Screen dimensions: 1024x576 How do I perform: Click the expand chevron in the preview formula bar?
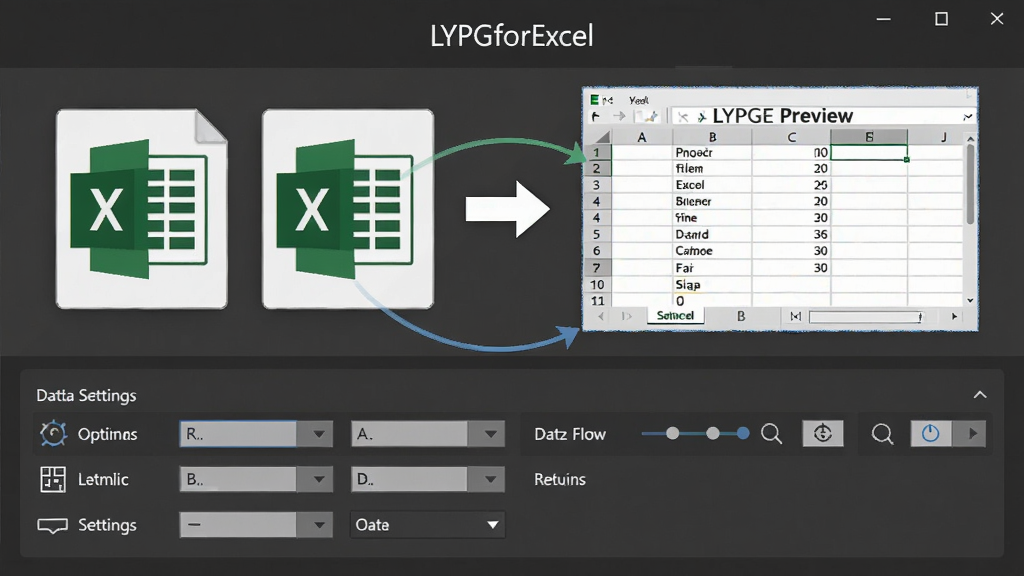click(x=968, y=117)
